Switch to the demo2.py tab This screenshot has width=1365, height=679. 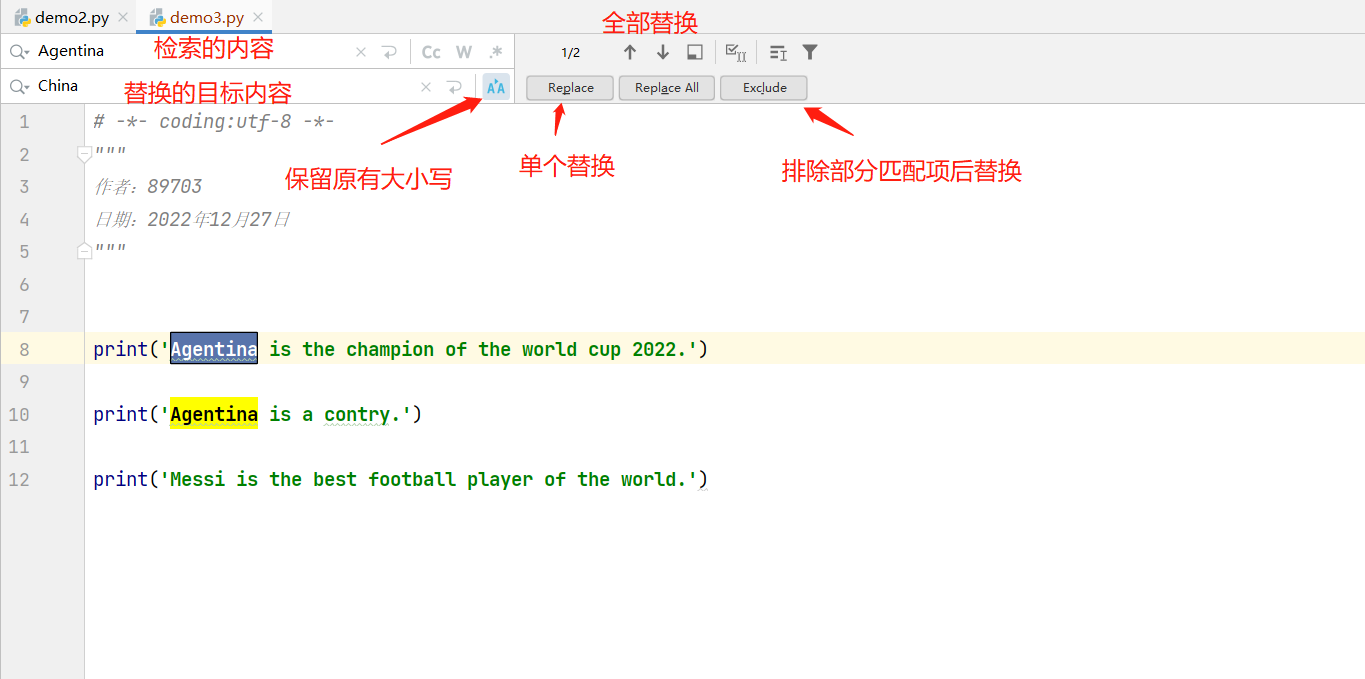point(71,18)
